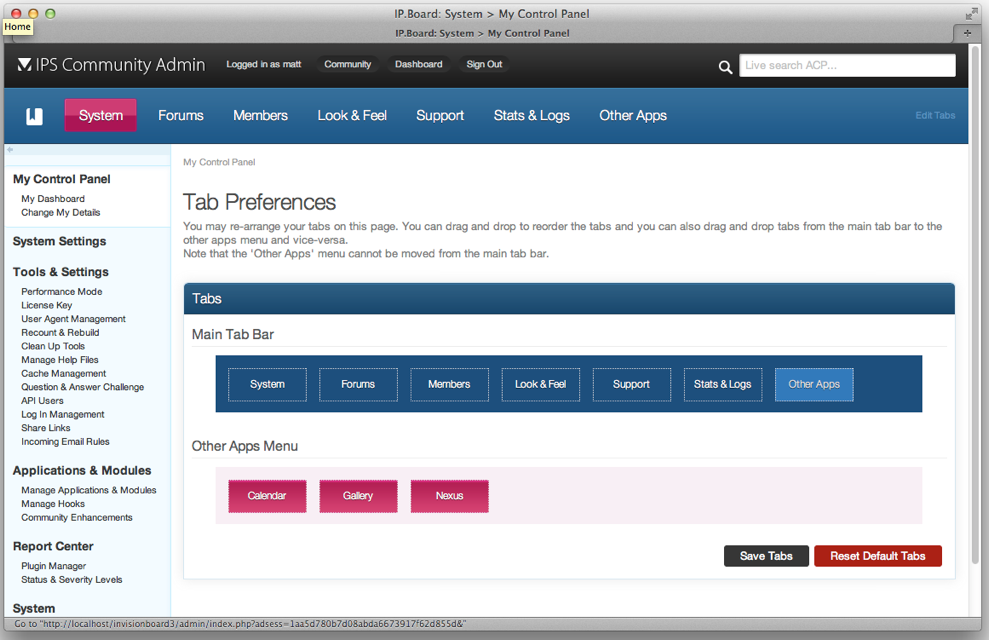Open Change My Details link

(x=61, y=212)
